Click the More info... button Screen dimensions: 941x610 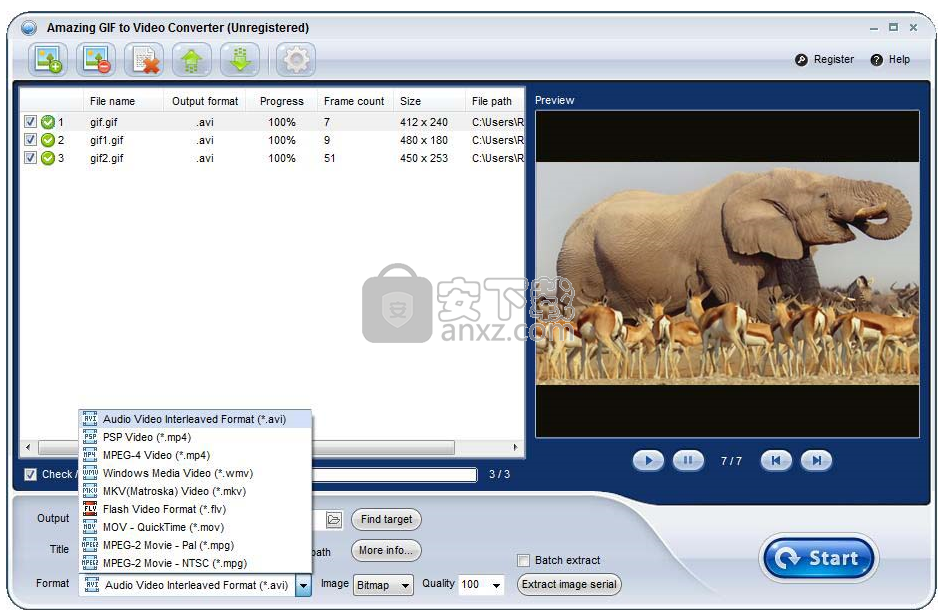point(386,550)
